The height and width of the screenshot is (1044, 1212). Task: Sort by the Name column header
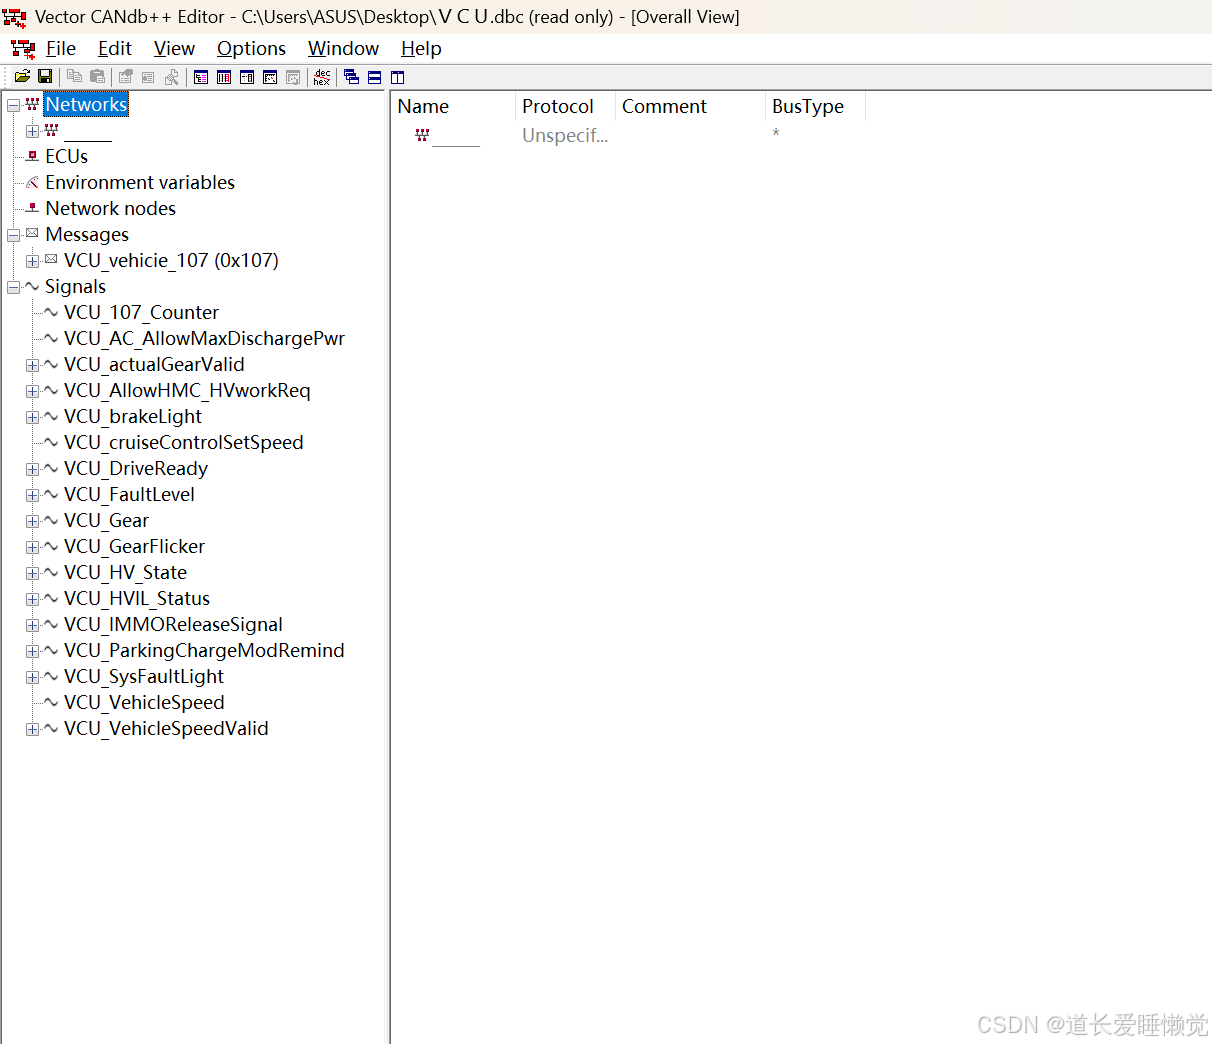point(453,106)
